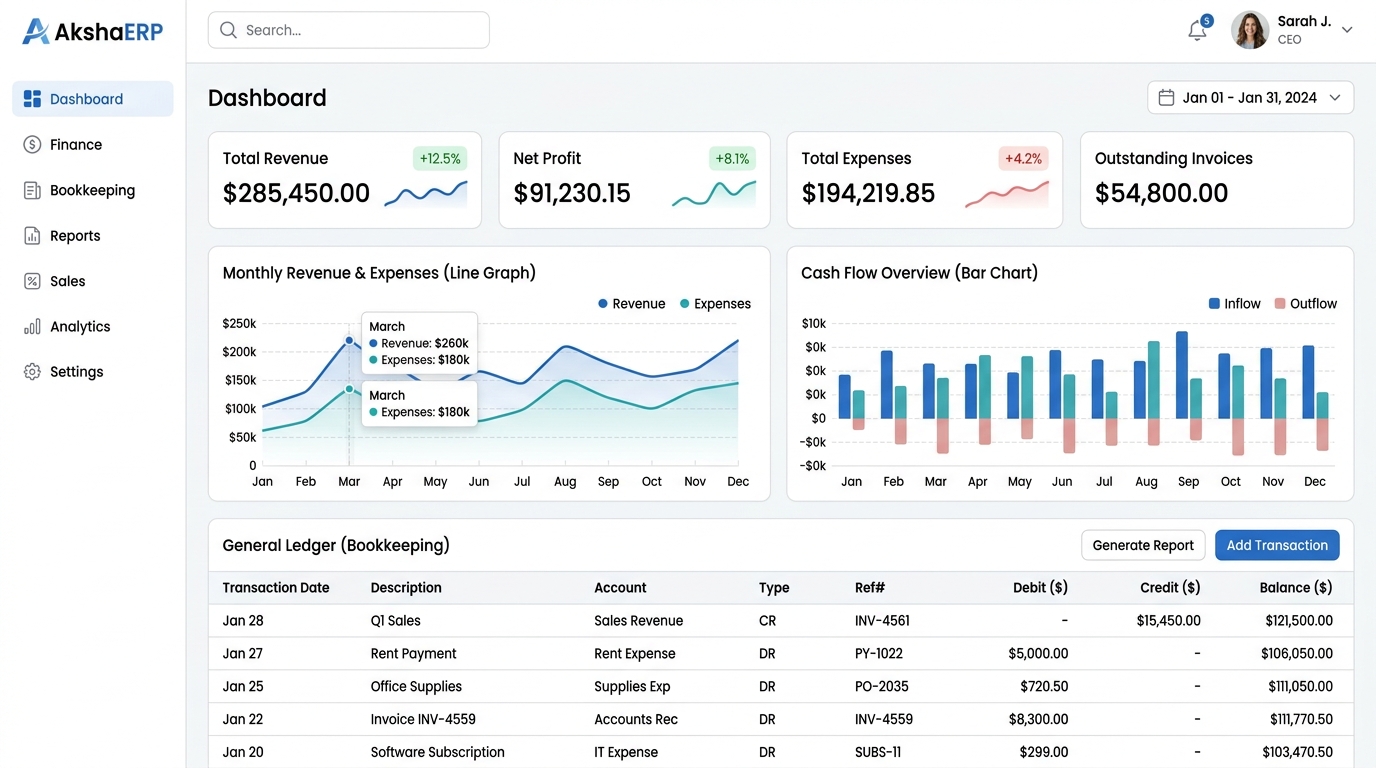Click the Software Subscription row description
The height and width of the screenshot is (768, 1376).
[x=437, y=752]
